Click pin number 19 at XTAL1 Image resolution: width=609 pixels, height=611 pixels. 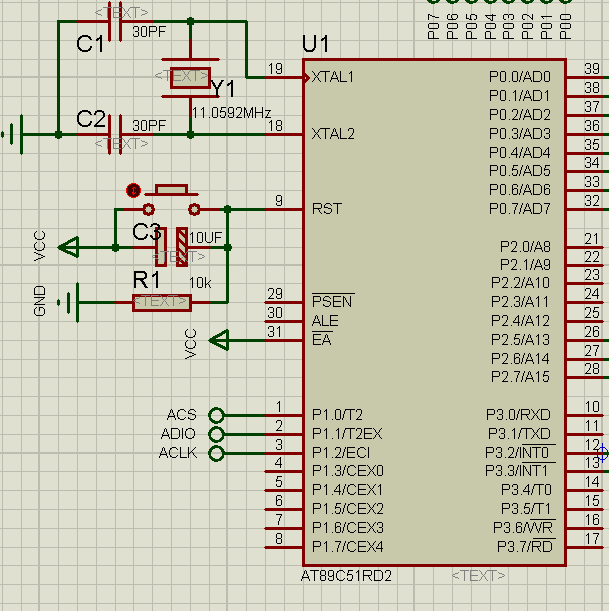coord(275,69)
